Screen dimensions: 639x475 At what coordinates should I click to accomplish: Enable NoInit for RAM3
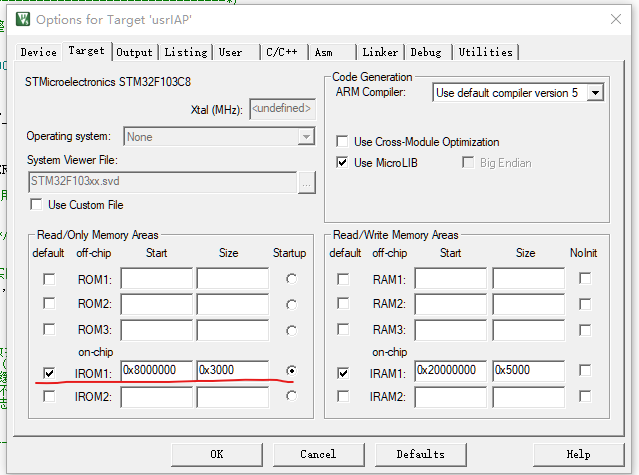point(585,330)
